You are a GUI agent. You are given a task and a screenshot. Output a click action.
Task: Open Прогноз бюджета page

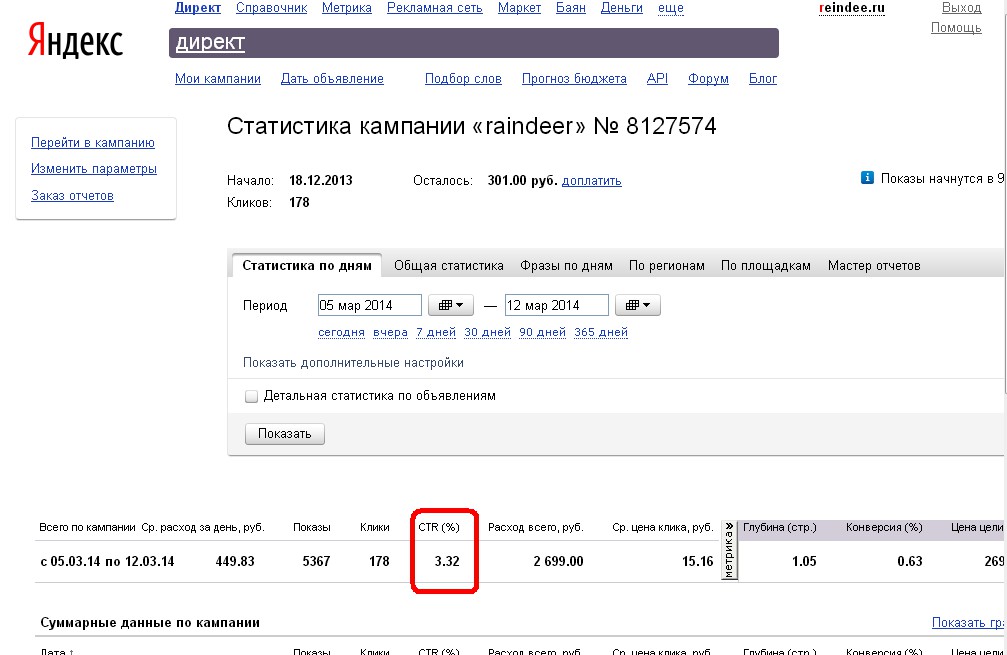(x=574, y=78)
